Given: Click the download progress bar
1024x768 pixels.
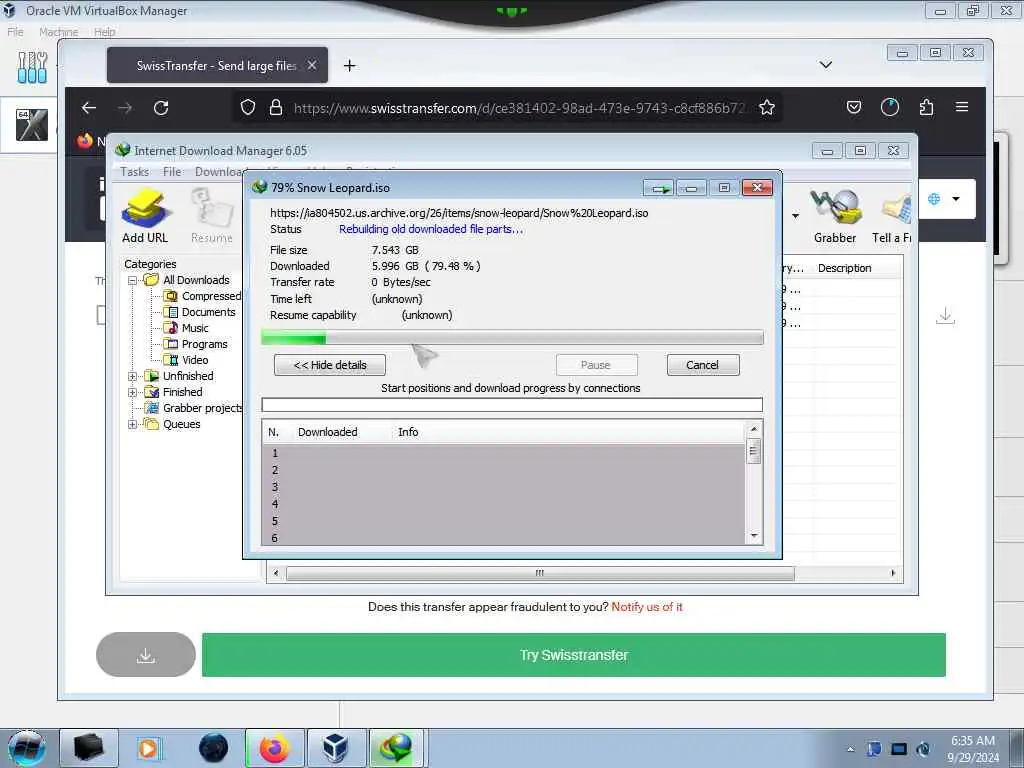Looking at the screenshot, I should [512, 338].
